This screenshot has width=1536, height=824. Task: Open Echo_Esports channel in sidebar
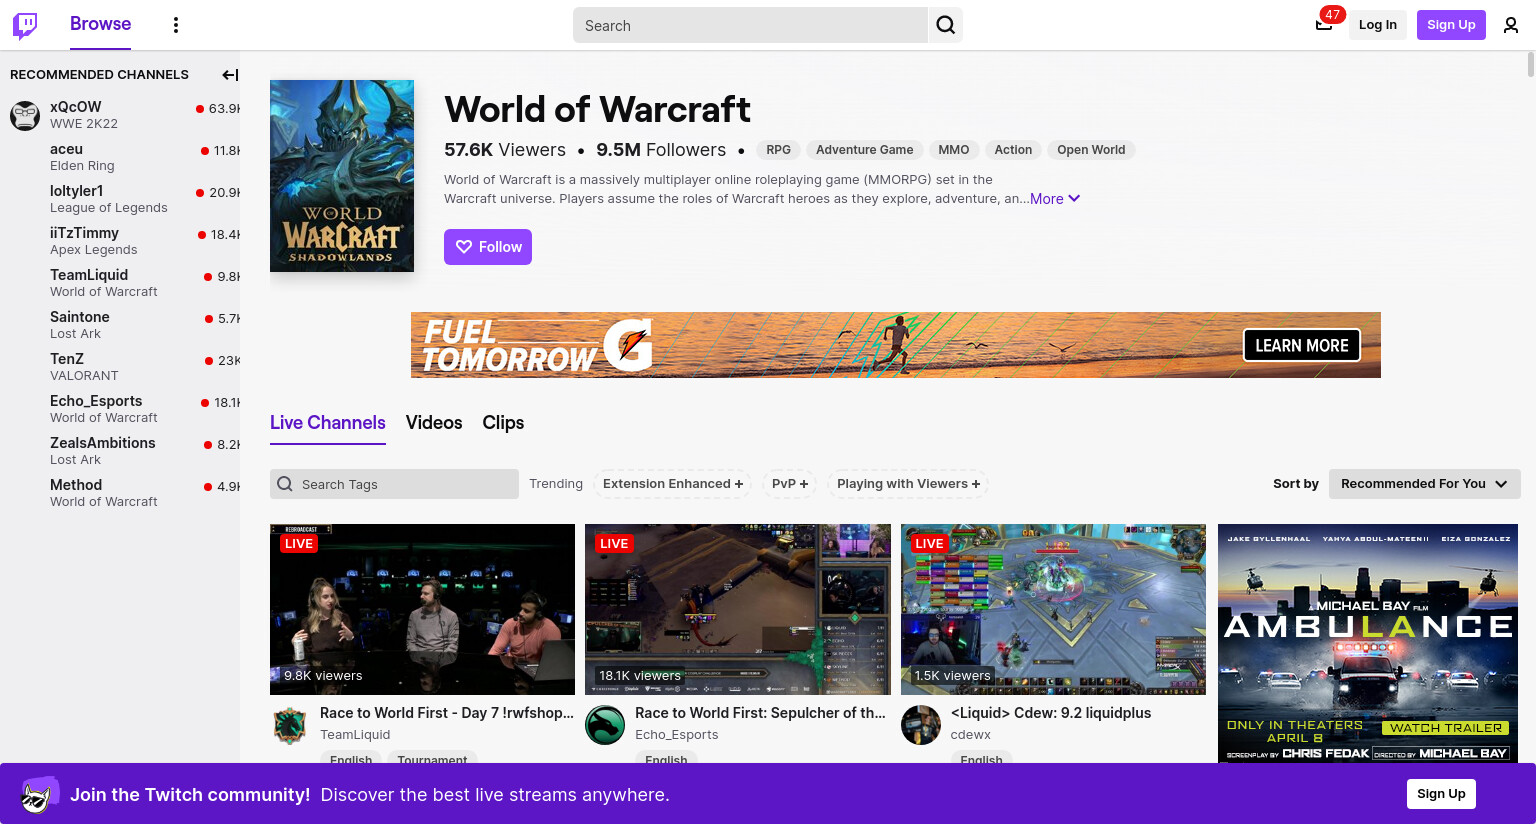pyautogui.click(x=120, y=409)
